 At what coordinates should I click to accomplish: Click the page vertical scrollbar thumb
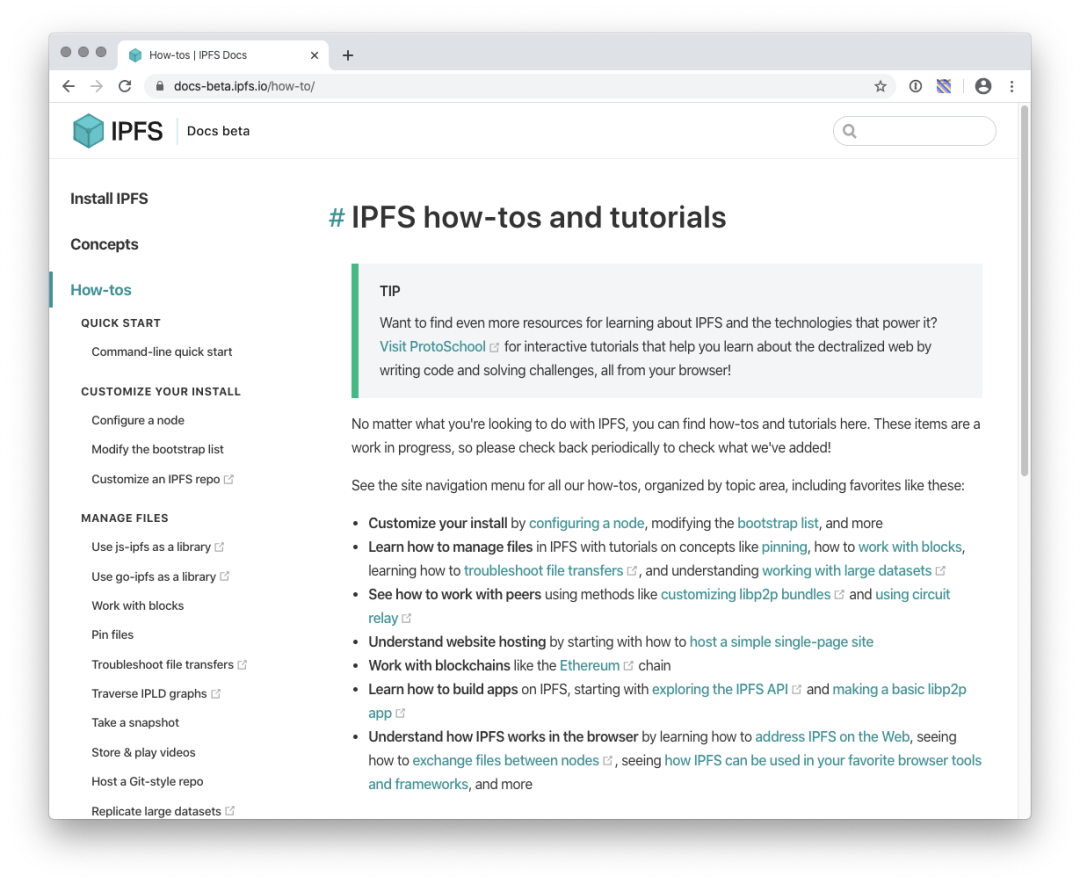point(1024,289)
